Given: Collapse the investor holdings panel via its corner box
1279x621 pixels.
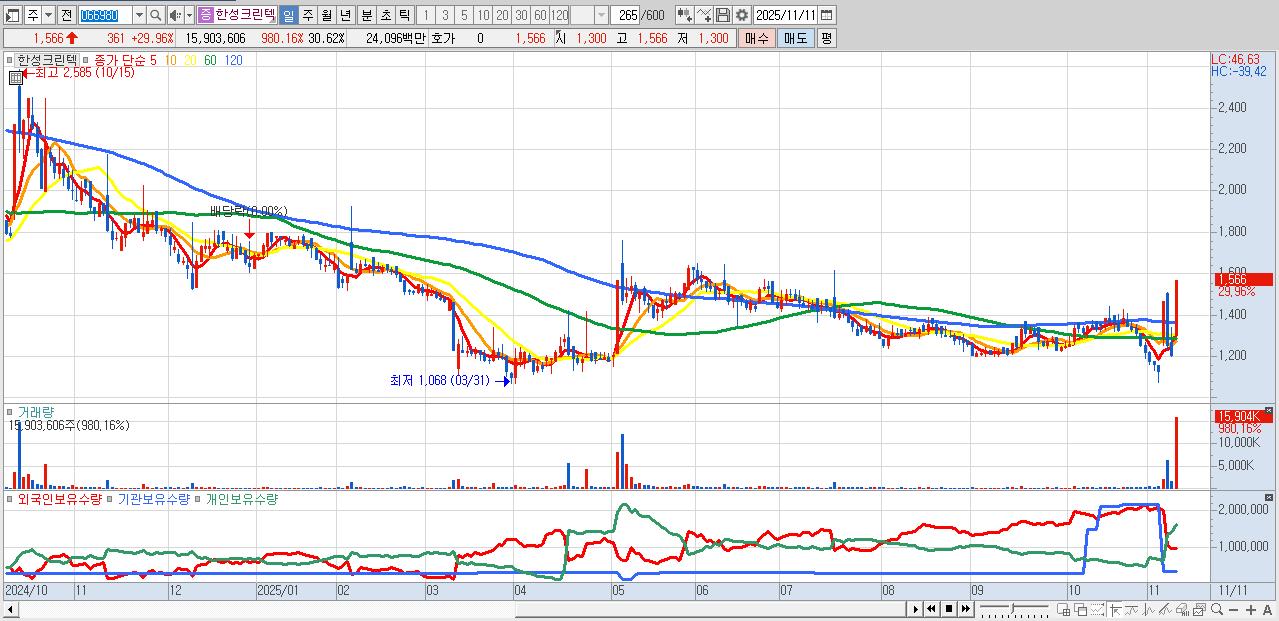Looking at the screenshot, I should [1269, 496].
